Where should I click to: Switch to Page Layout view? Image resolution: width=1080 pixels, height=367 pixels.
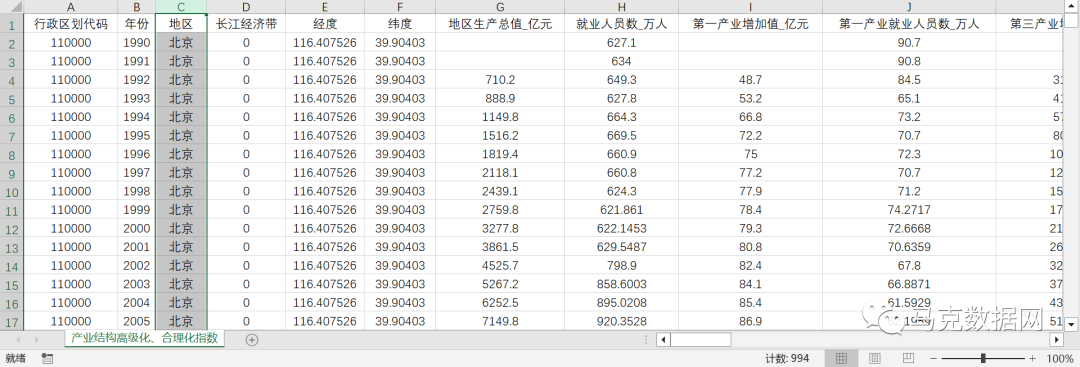(875, 358)
